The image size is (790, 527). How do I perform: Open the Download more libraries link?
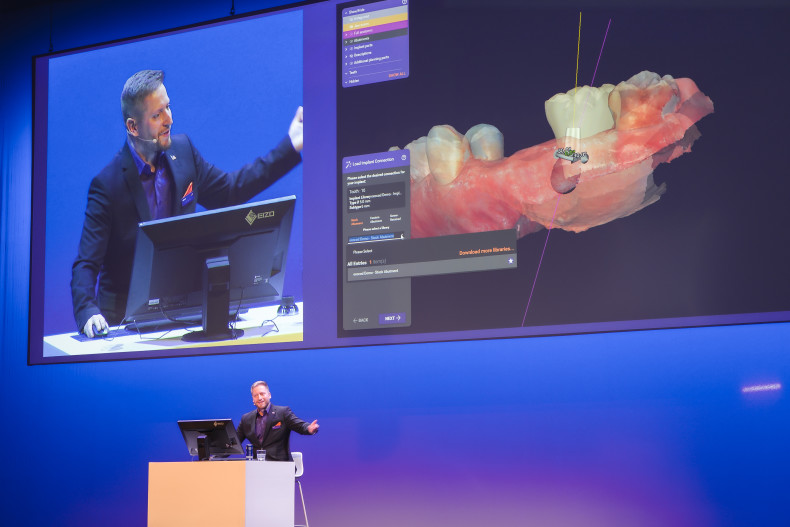[x=486, y=251]
